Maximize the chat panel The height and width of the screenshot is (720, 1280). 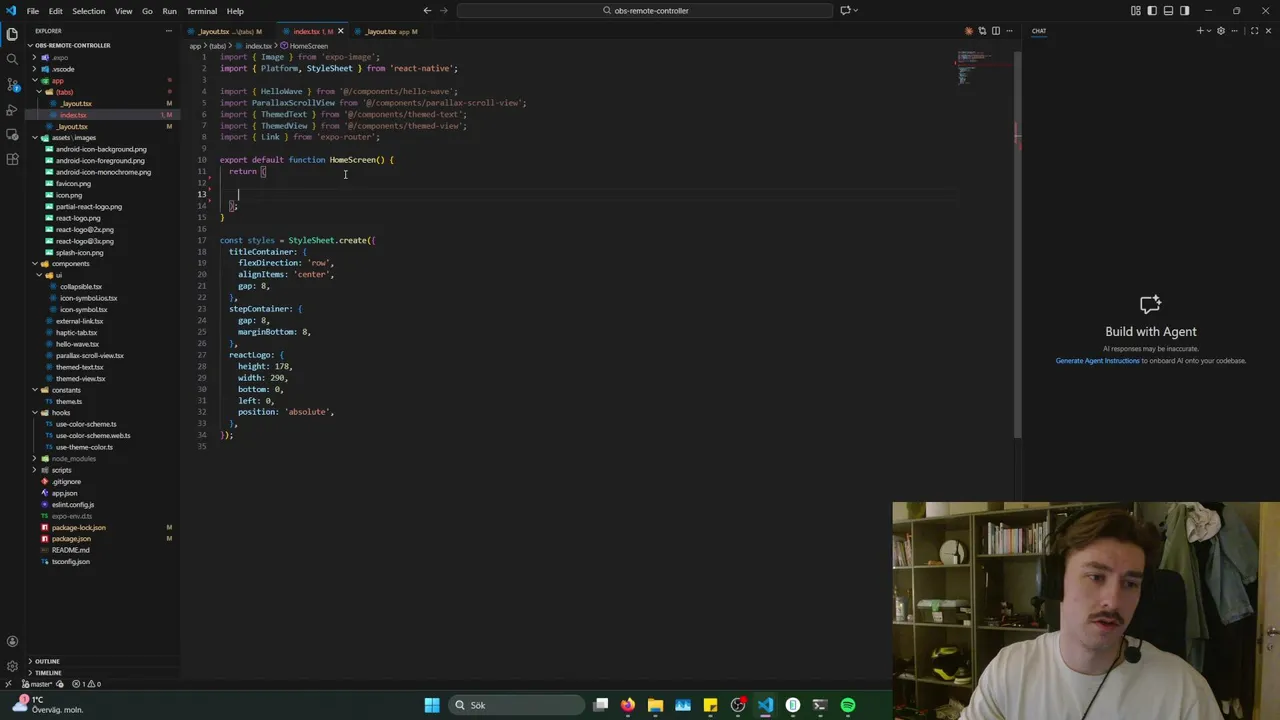pos(1254,31)
